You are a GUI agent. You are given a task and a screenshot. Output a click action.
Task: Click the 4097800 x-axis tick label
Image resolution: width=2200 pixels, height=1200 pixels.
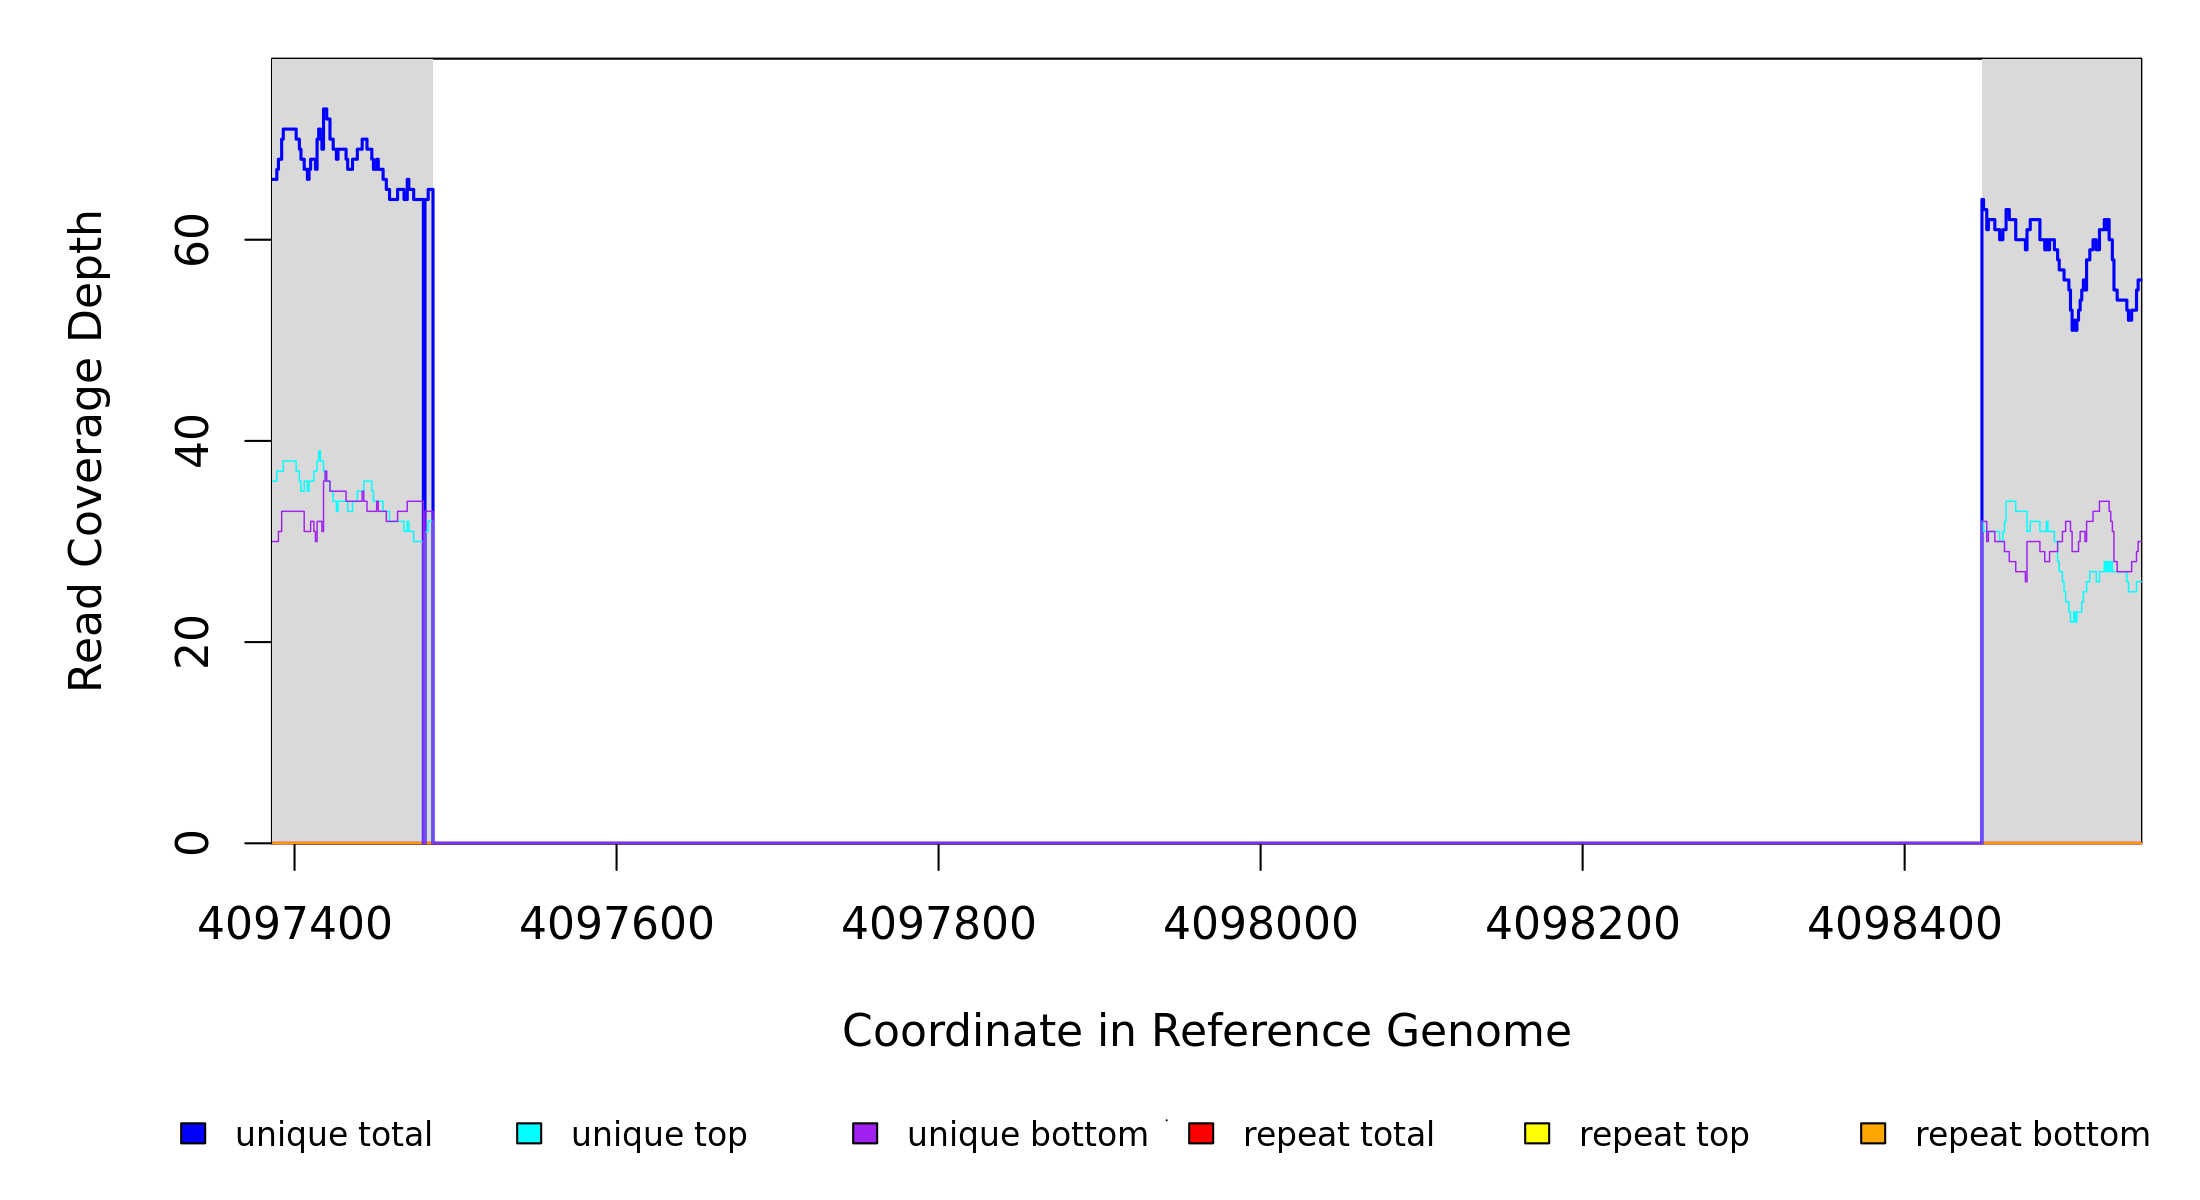938,924
